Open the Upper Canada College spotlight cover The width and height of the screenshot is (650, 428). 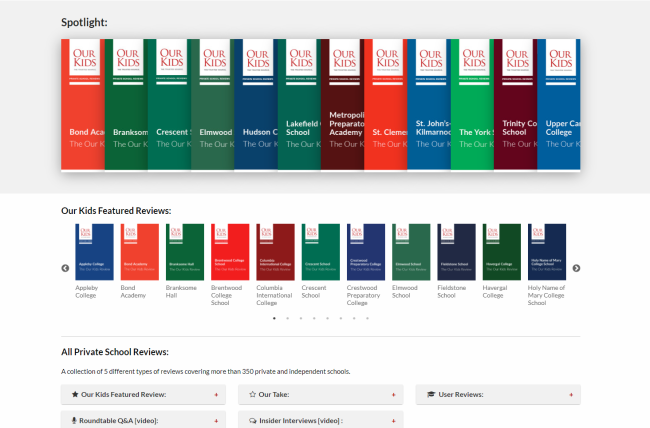(559, 105)
